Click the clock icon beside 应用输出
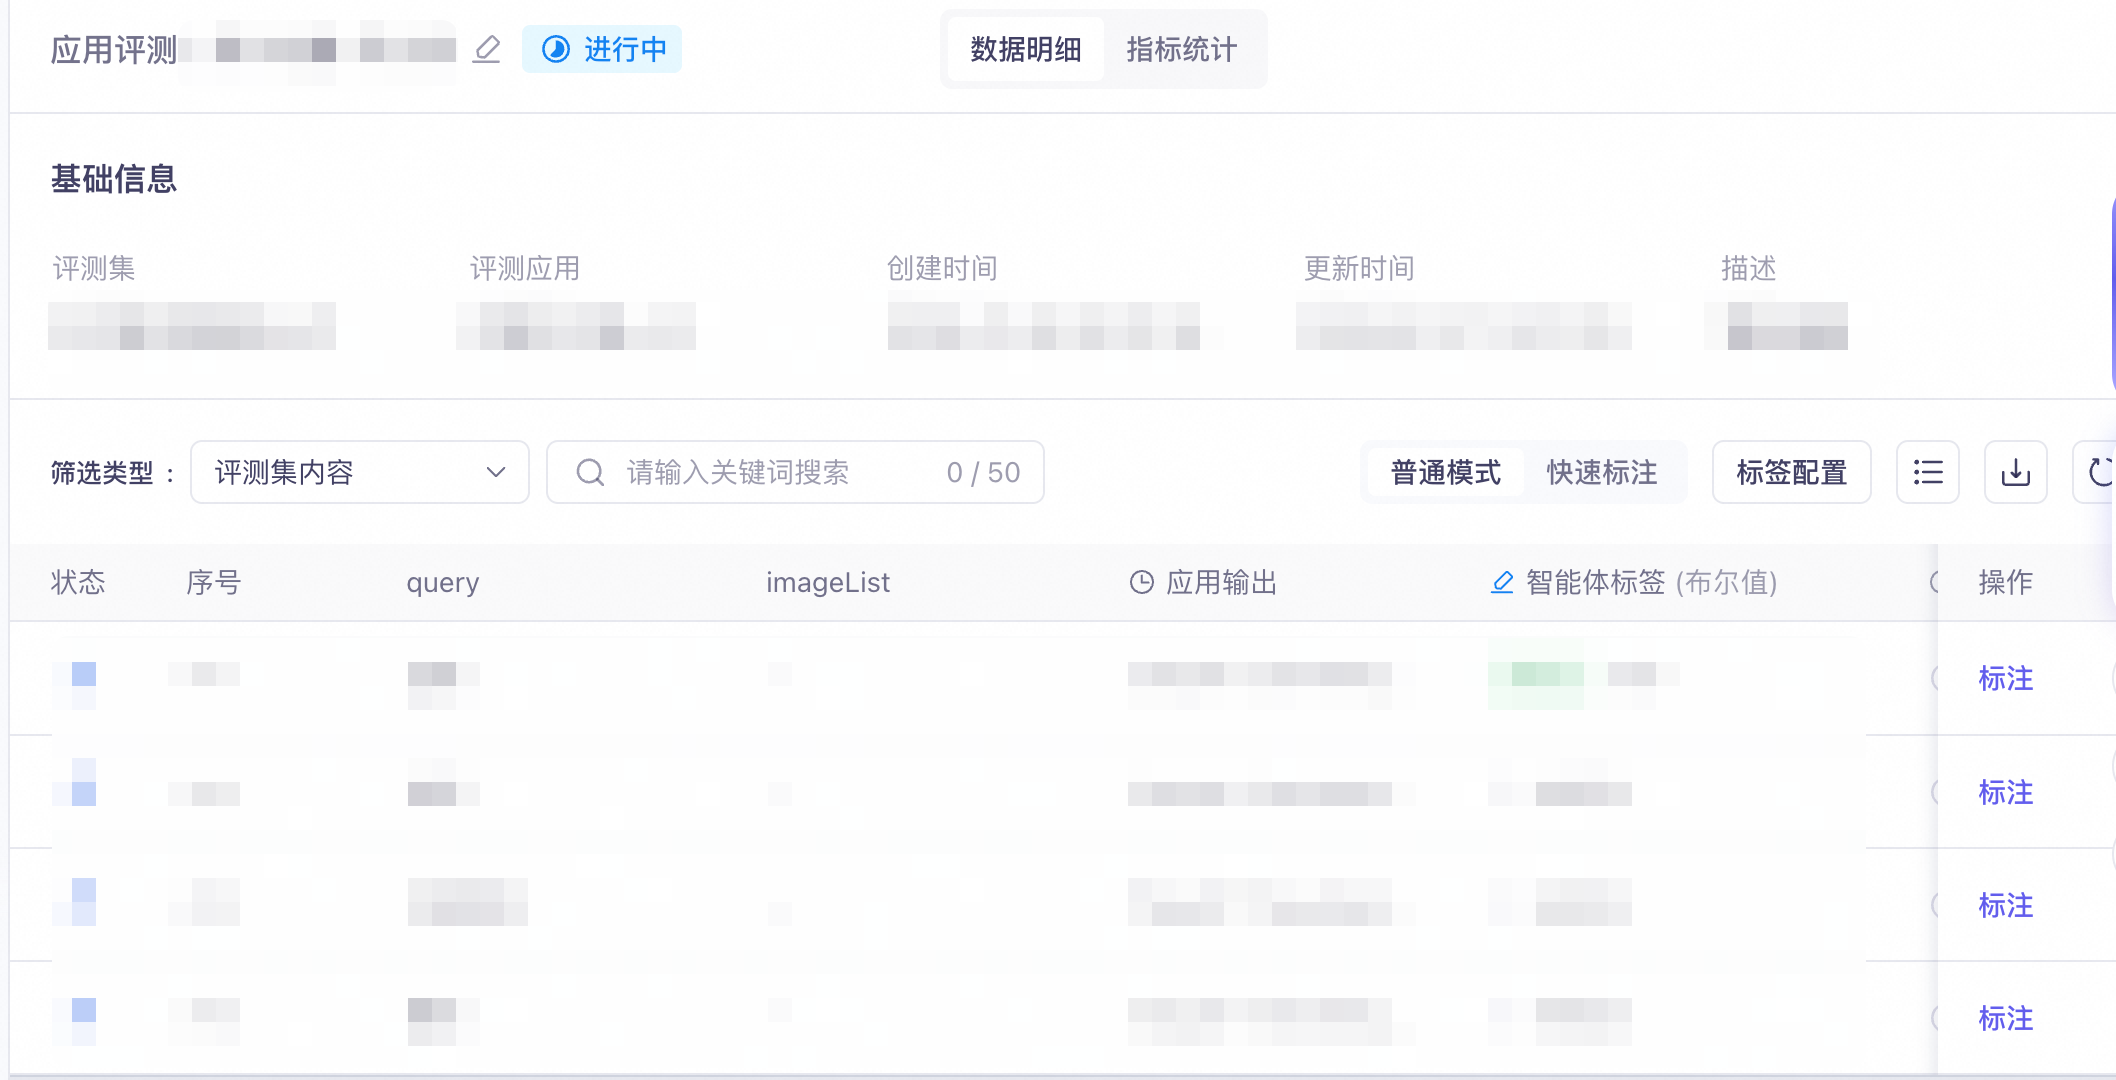The image size is (2116, 1080). point(1141,582)
